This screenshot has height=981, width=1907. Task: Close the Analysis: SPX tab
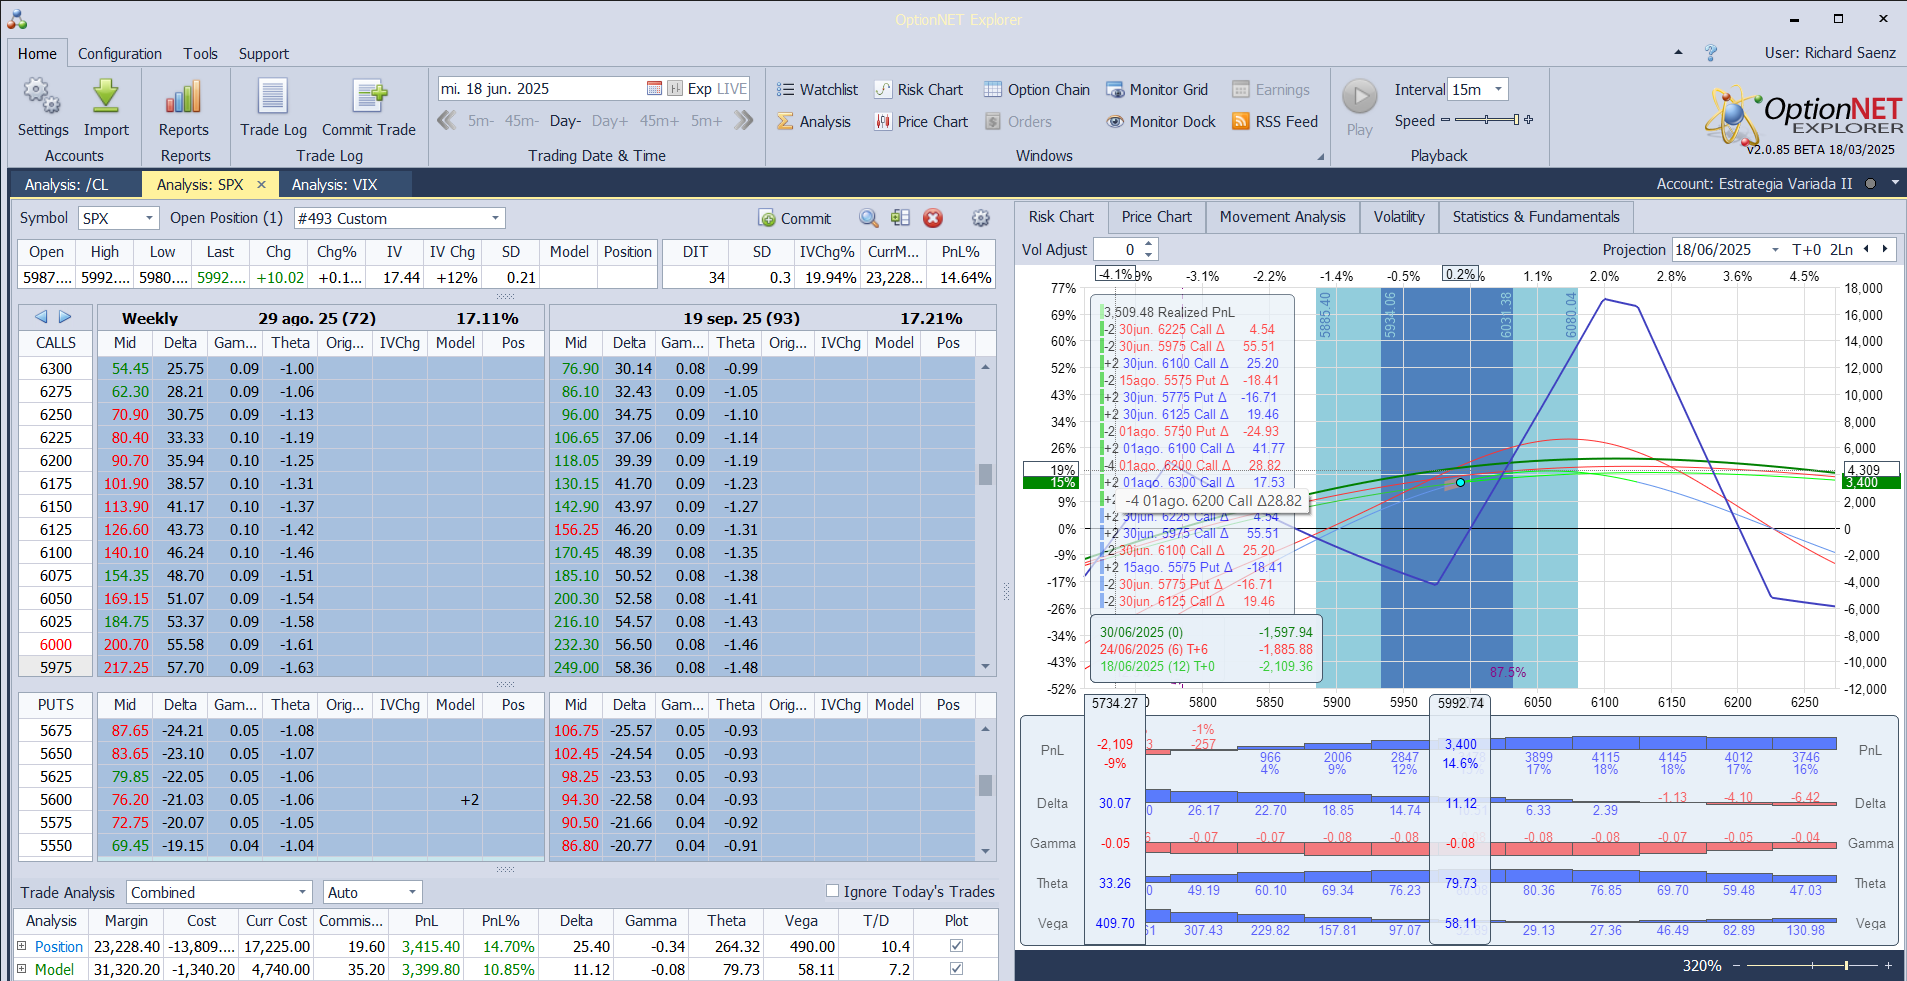pos(262,184)
